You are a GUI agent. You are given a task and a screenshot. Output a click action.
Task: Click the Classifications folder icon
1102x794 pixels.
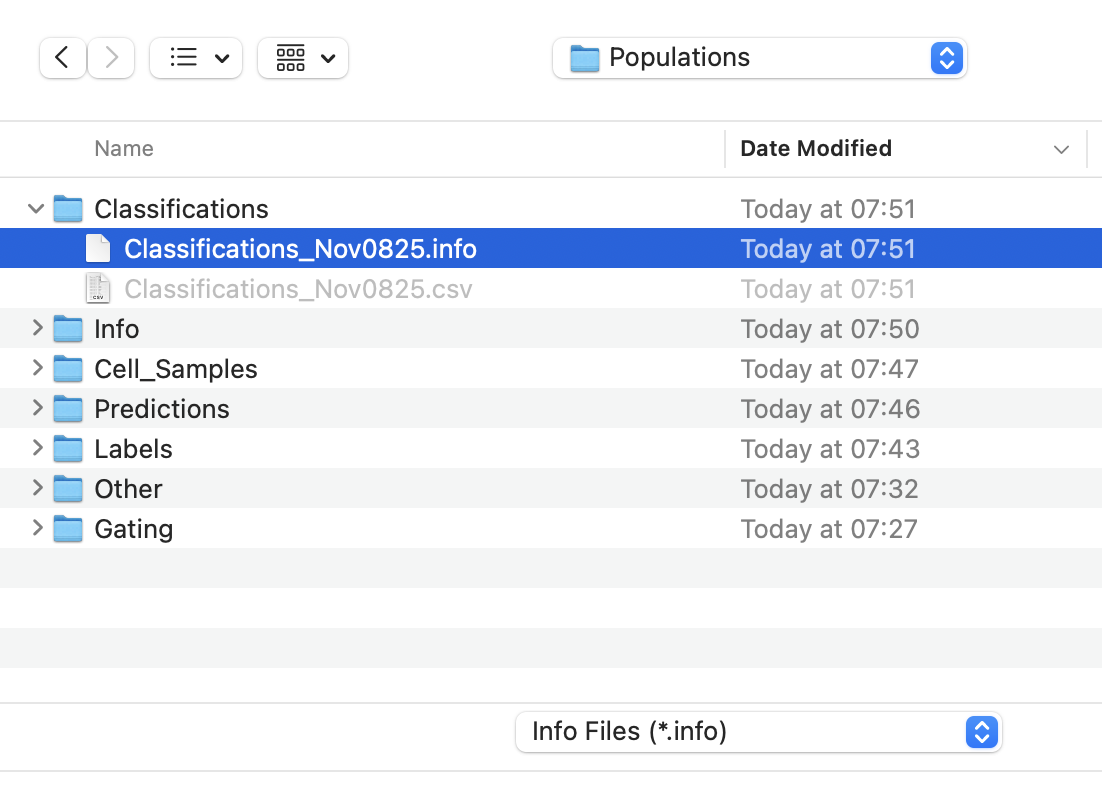[67, 209]
